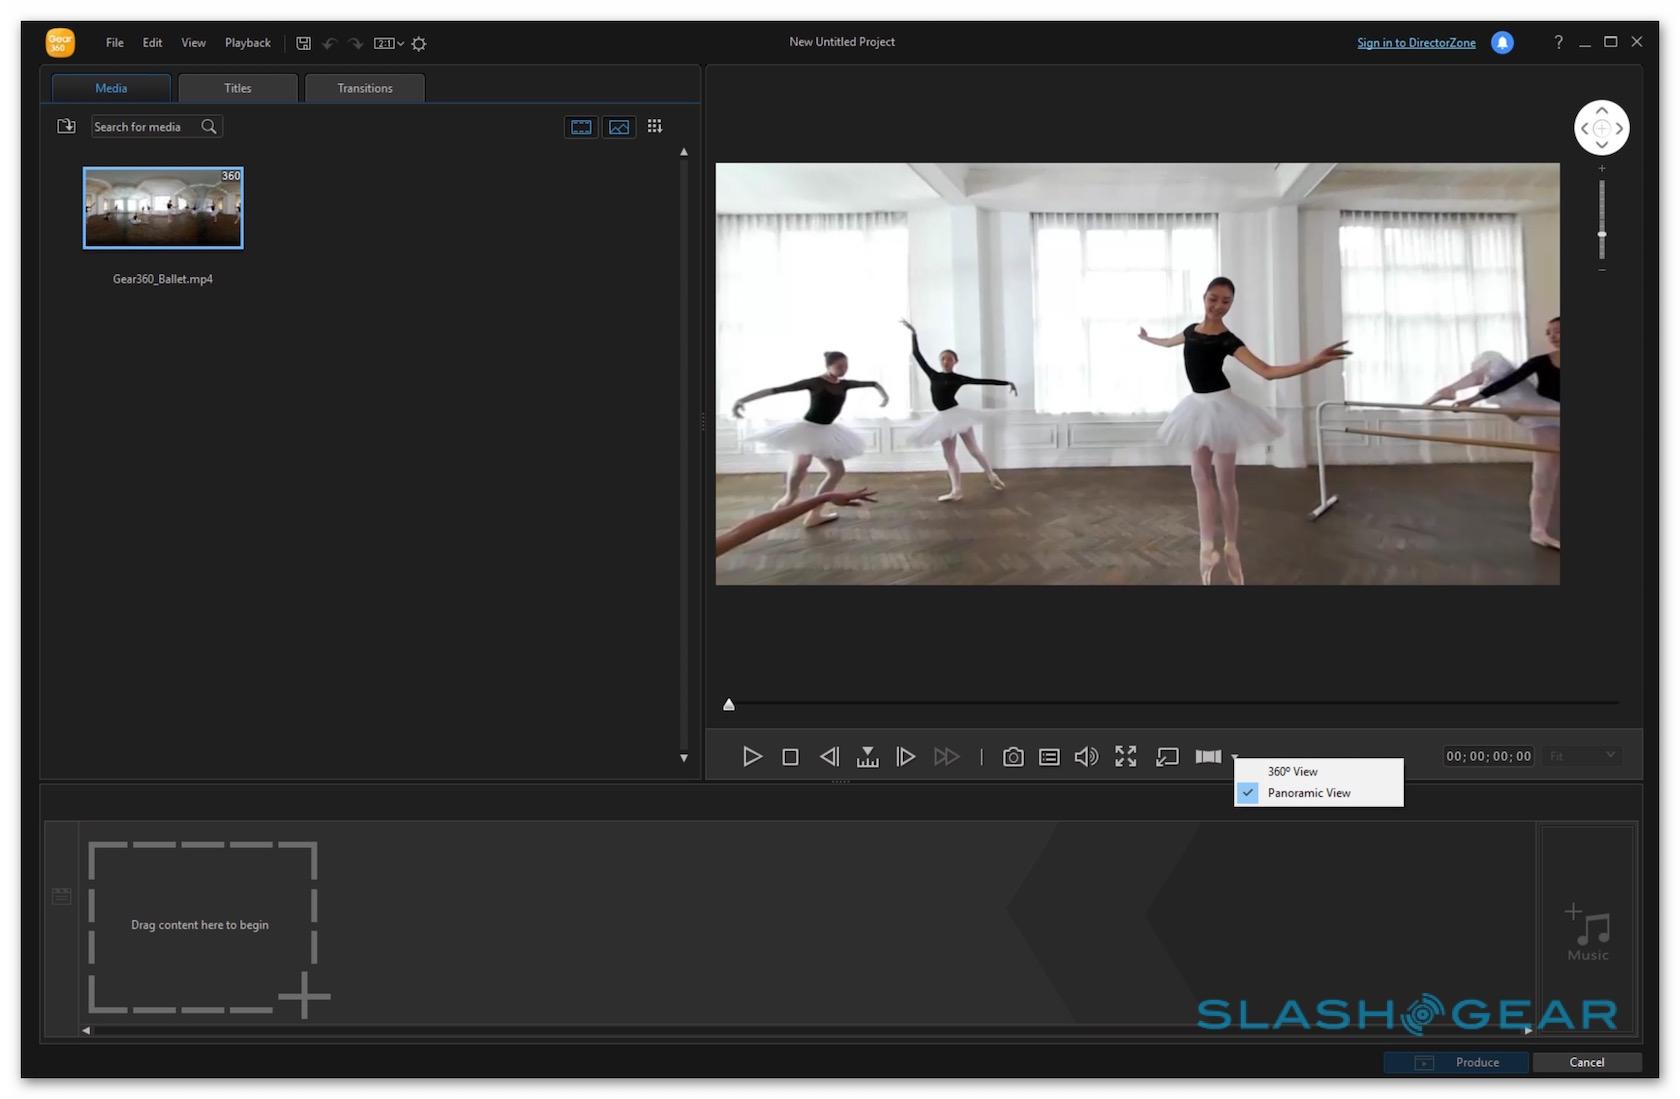Toggle video files filter in media library
Image resolution: width=1680 pixels, height=1099 pixels.
pyautogui.click(x=581, y=127)
